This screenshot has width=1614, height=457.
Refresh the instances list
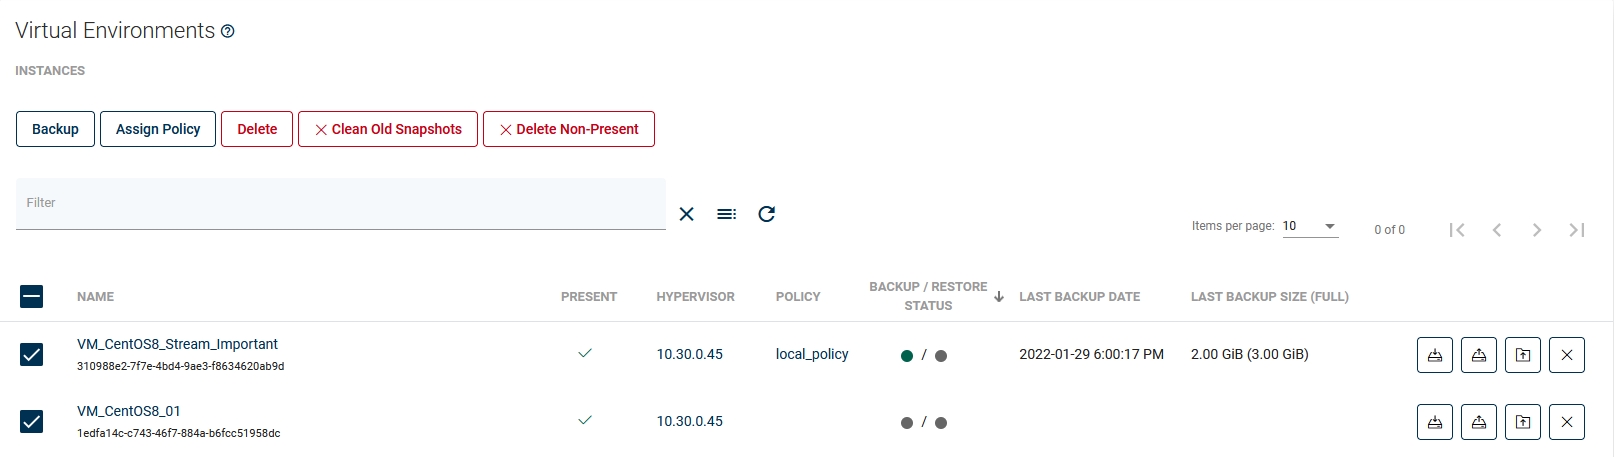(x=766, y=214)
